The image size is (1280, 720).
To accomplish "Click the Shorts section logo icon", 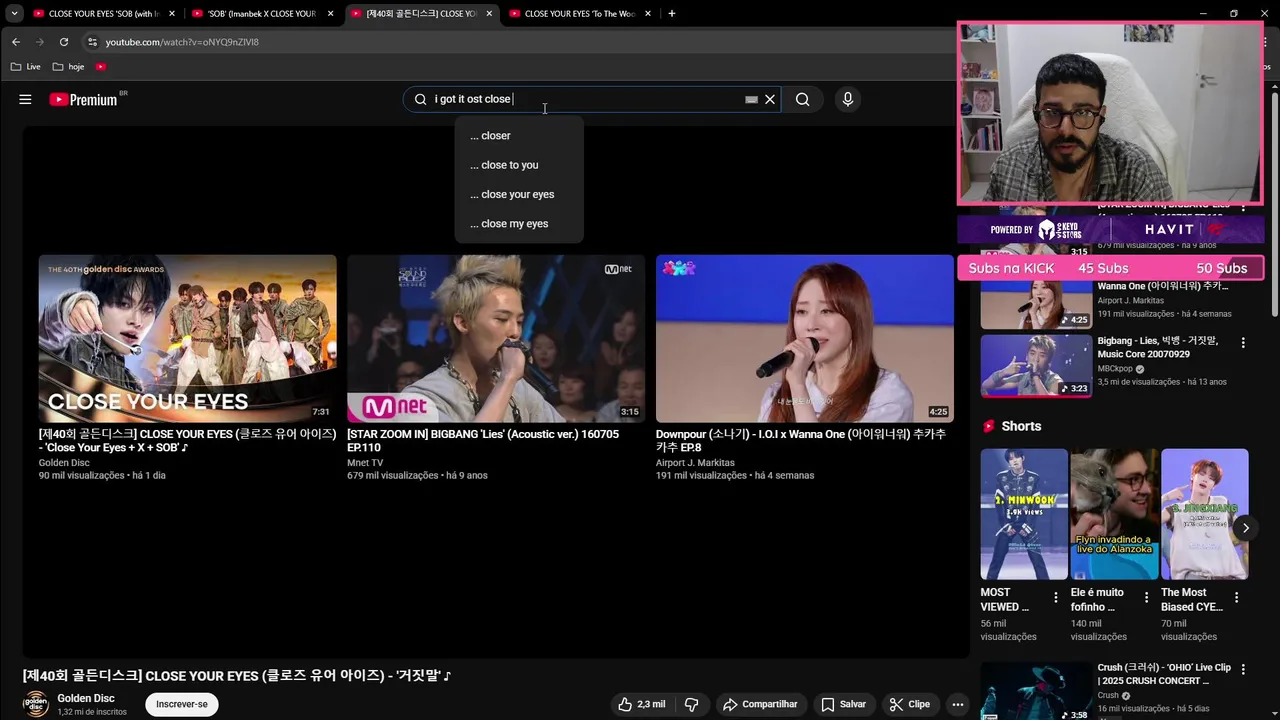I will pyautogui.click(x=989, y=426).
